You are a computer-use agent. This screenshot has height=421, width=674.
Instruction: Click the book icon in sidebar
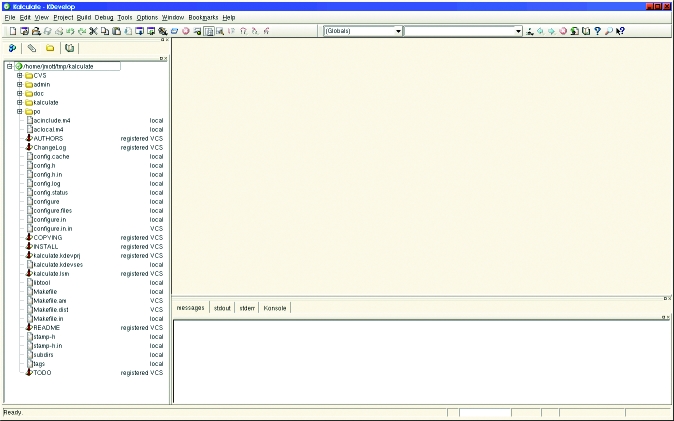(69, 47)
